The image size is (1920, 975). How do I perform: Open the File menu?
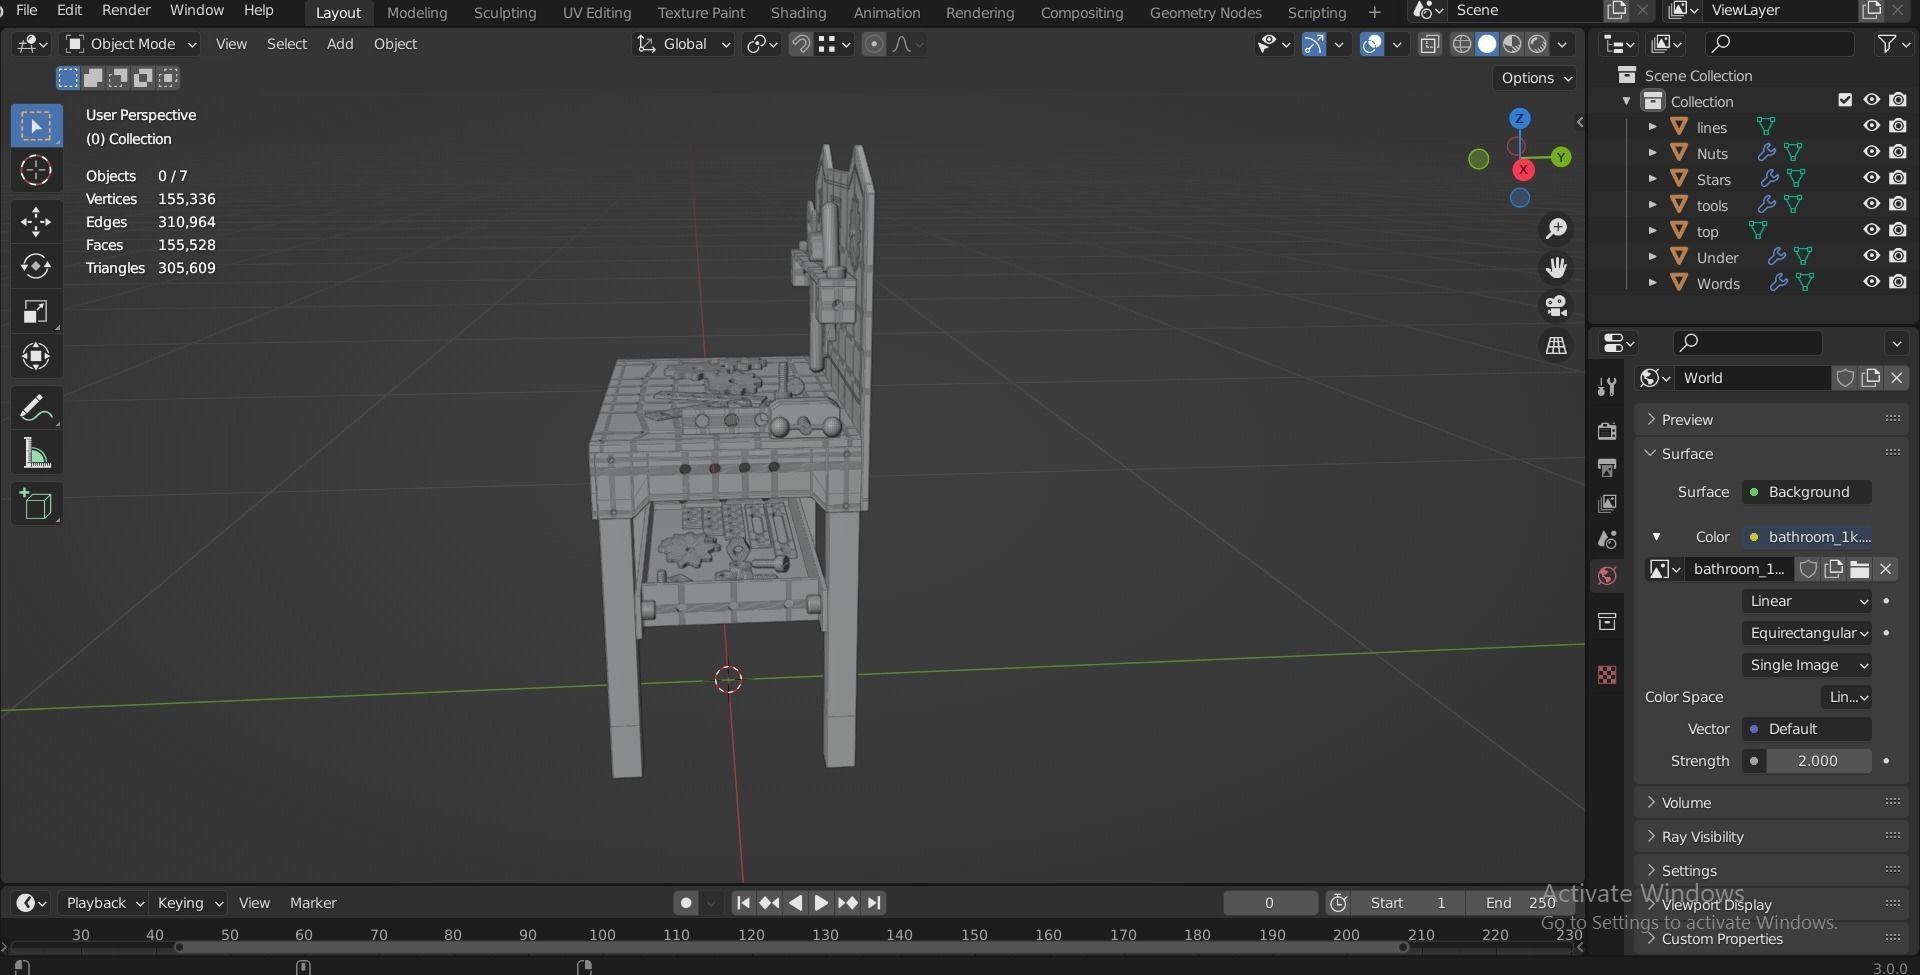[27, 10]
